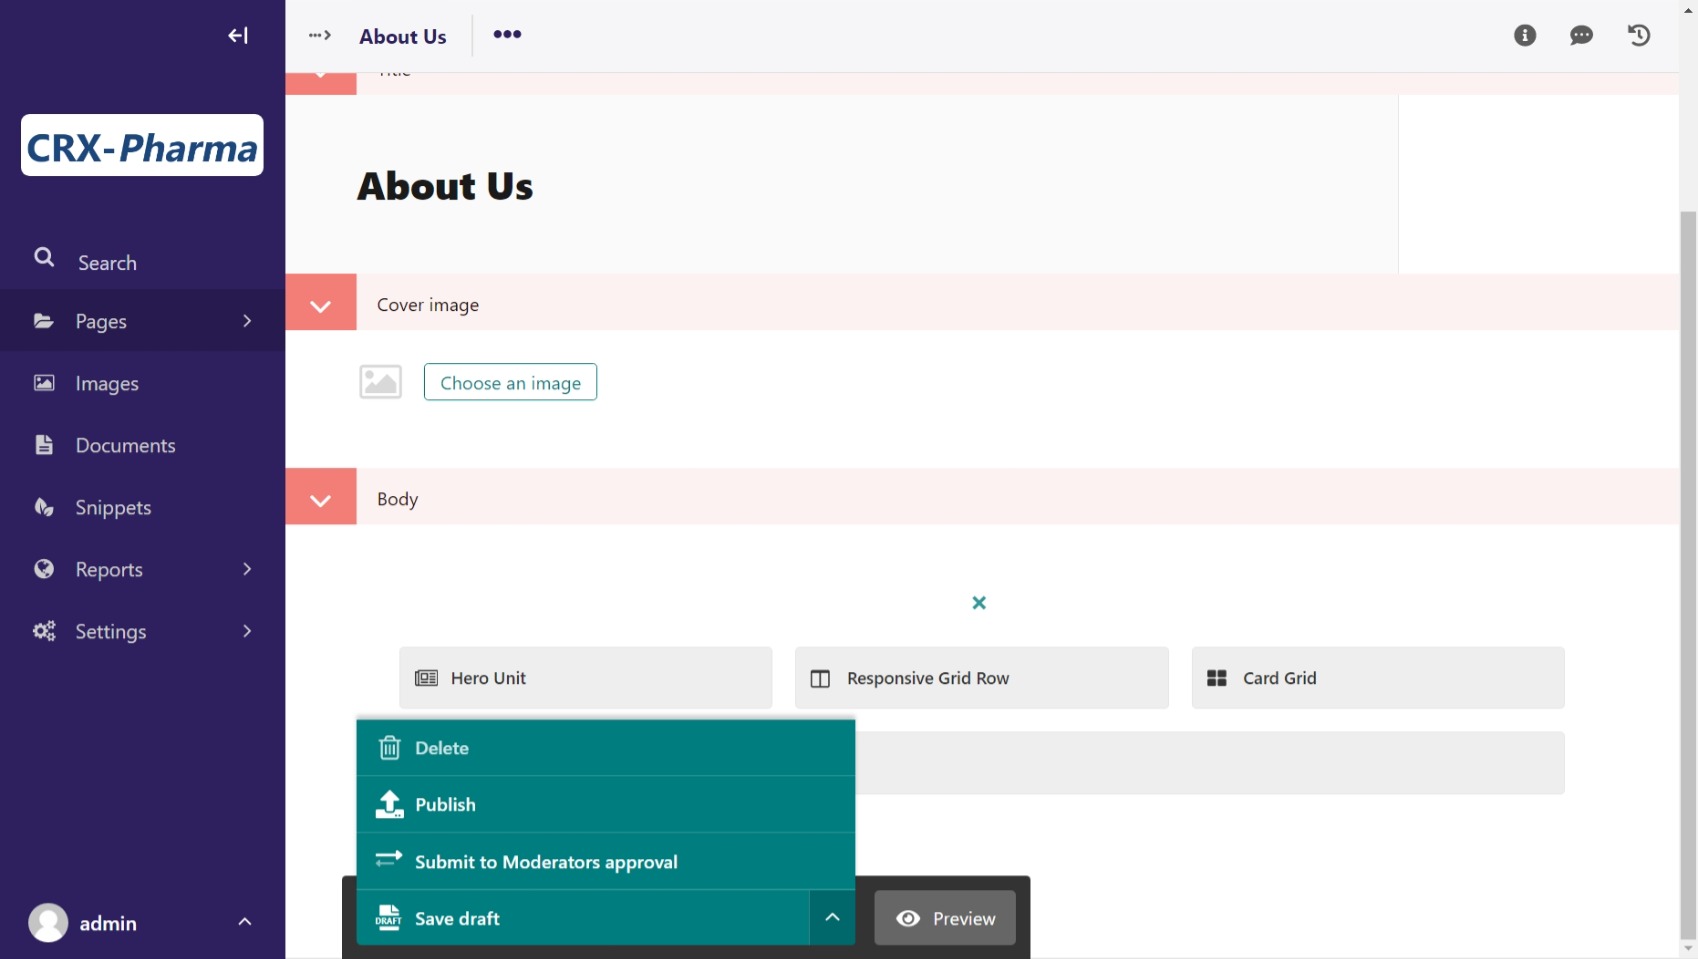Open page info panel icon
The image size is (1698, 959).
[1524, 36]
